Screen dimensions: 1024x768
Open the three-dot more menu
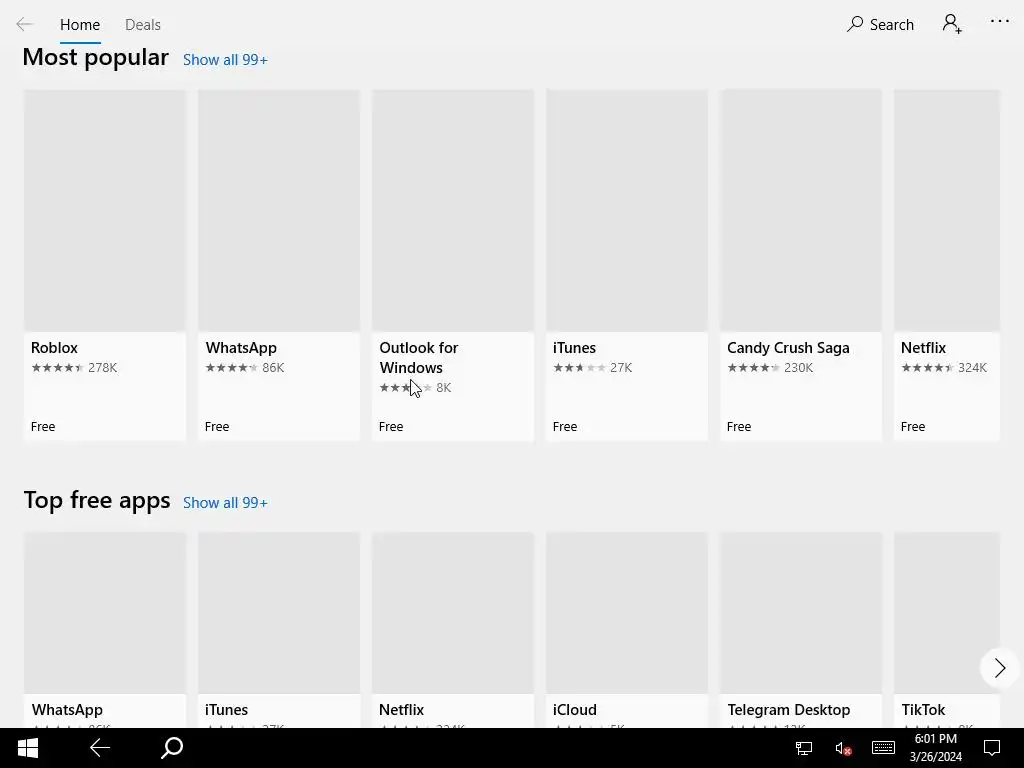point(999,22)
